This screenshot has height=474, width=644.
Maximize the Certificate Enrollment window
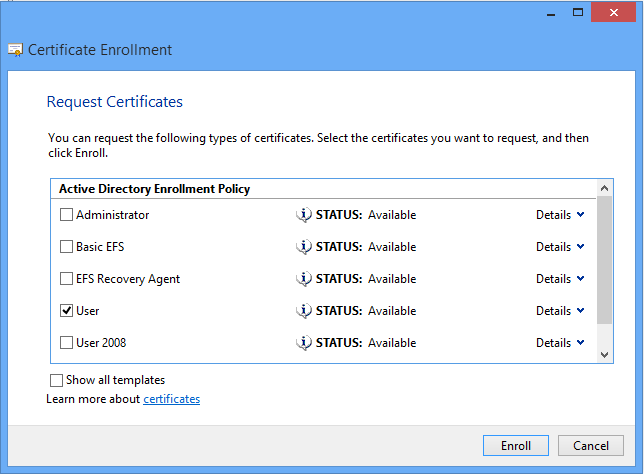577,12
